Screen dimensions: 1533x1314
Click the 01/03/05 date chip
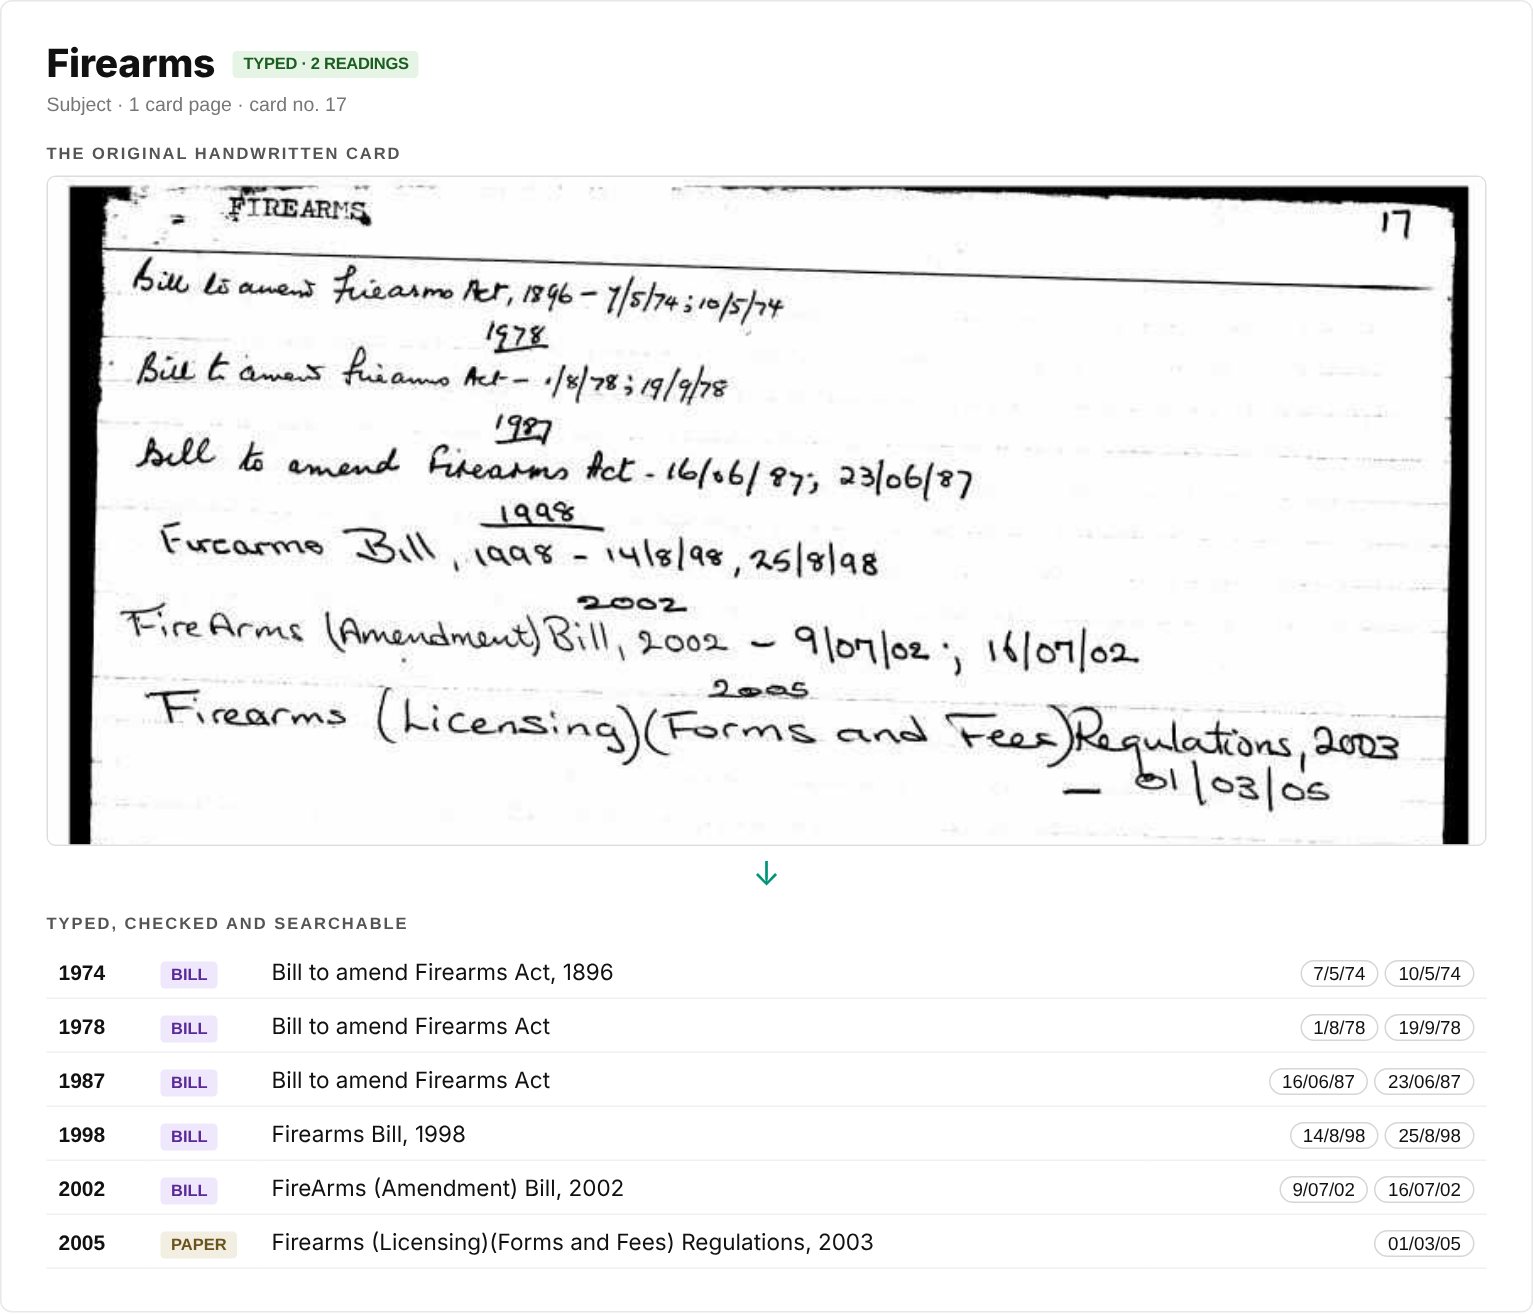pyautogui.click(x=1424, y=1244)
